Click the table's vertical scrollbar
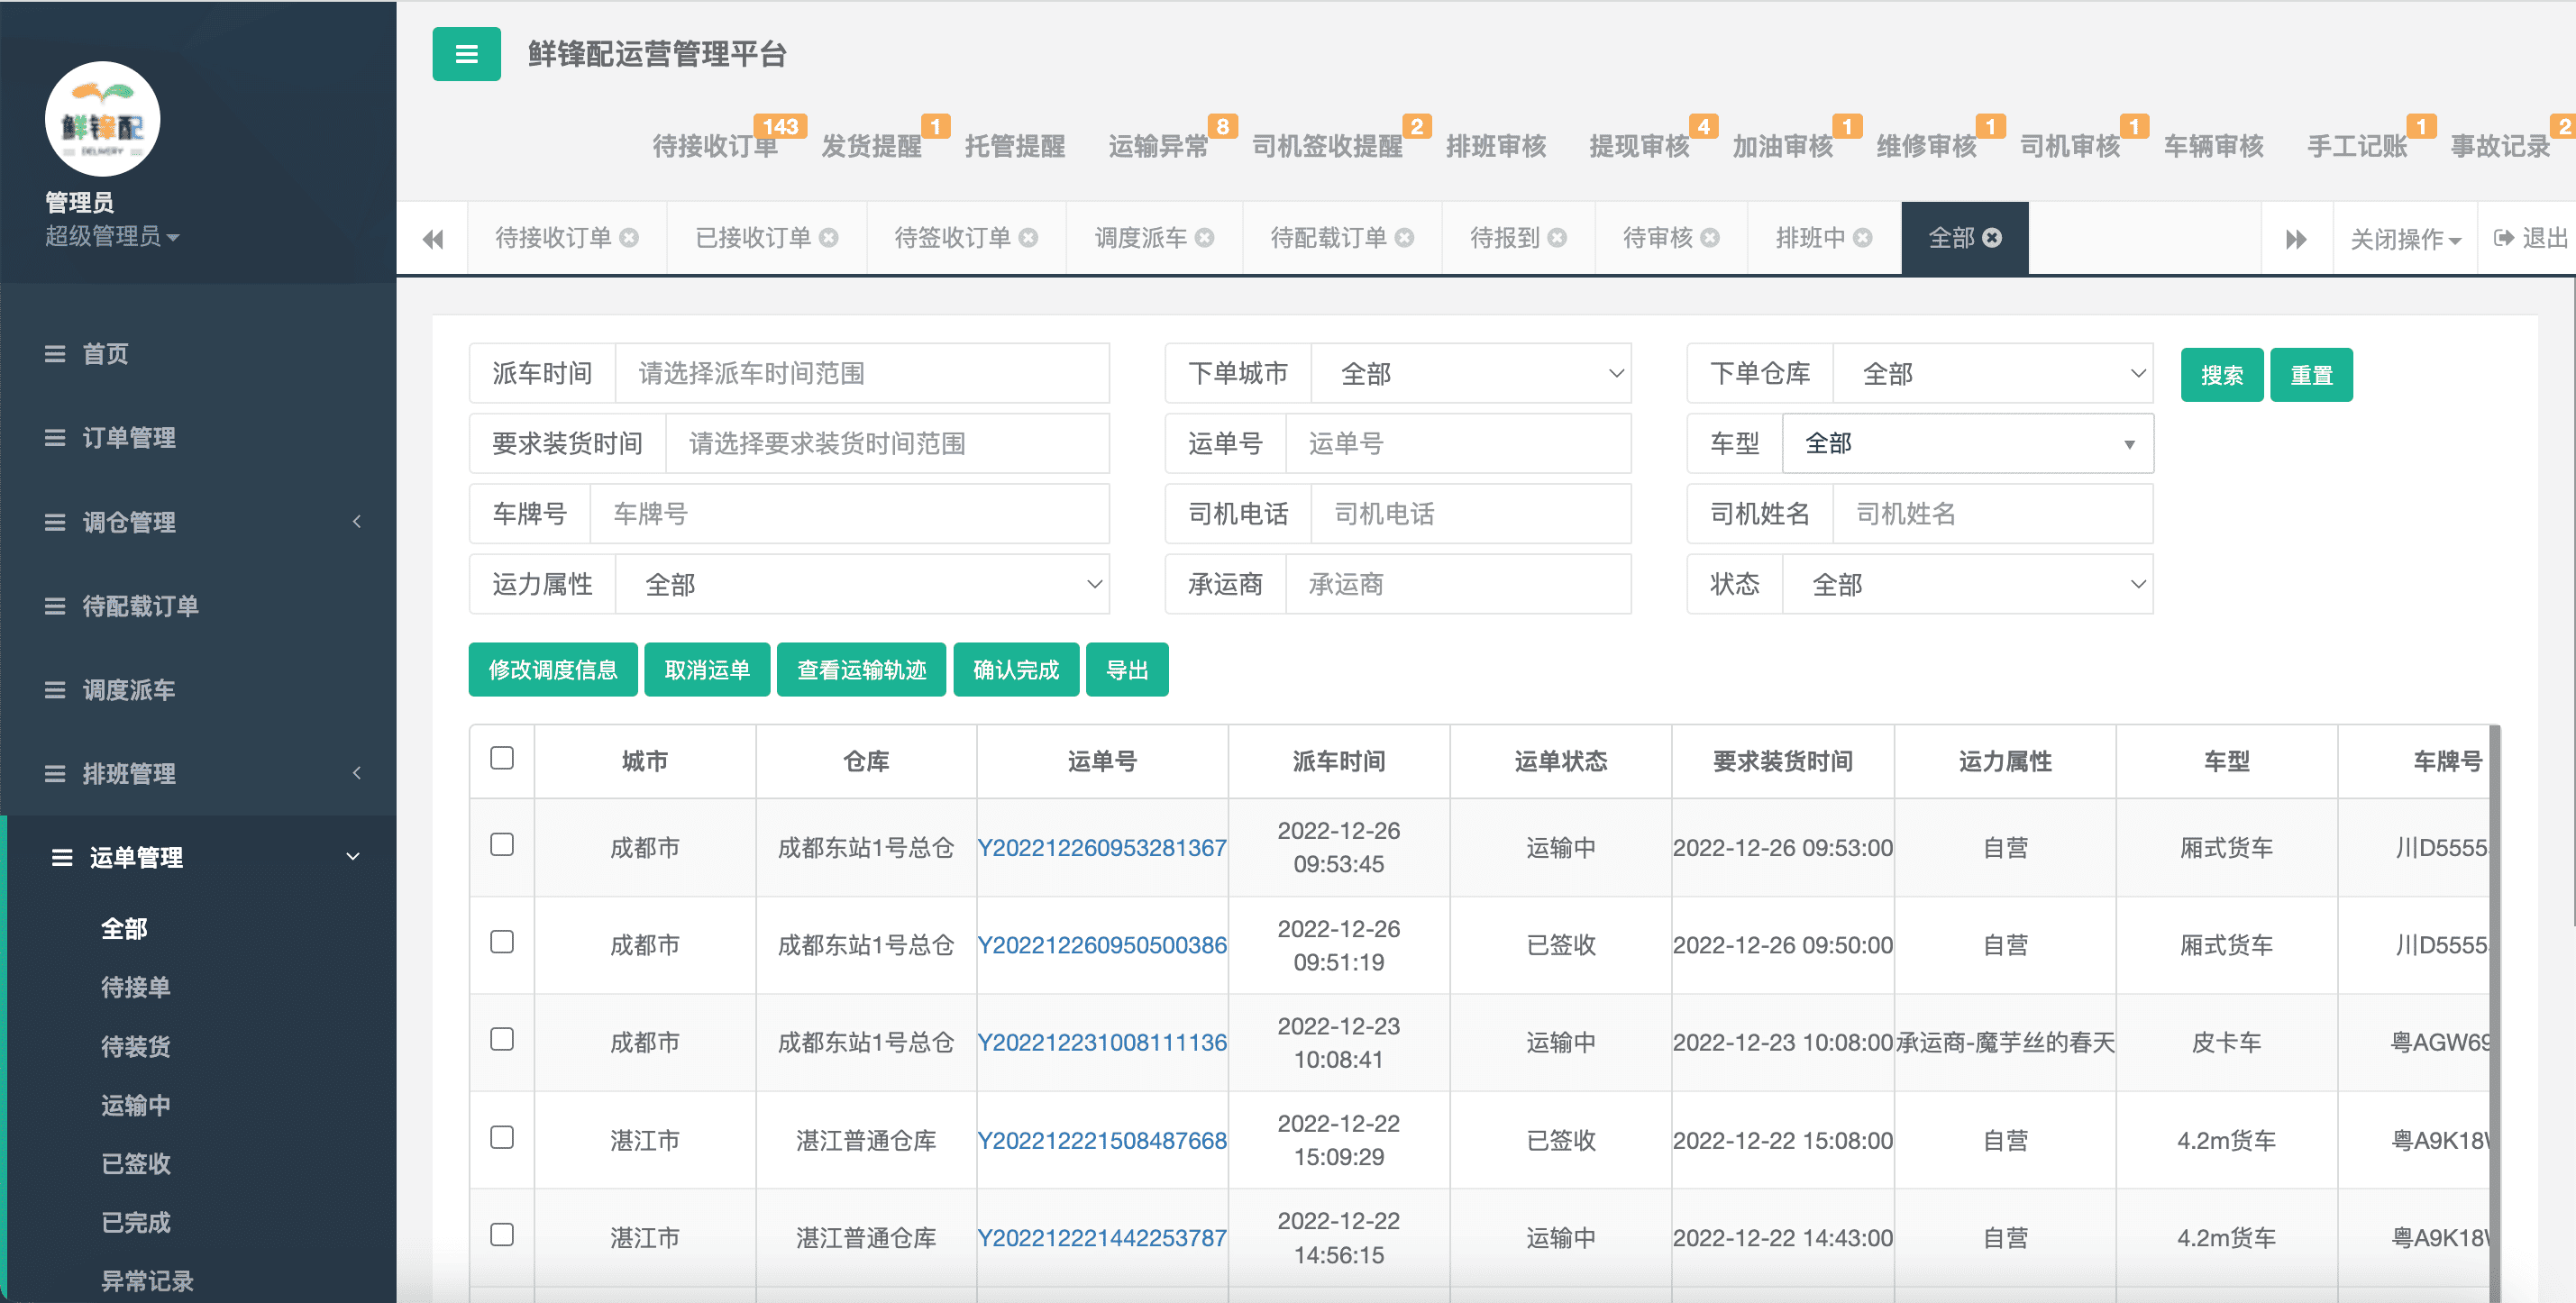 [x=2494, y=1012]
